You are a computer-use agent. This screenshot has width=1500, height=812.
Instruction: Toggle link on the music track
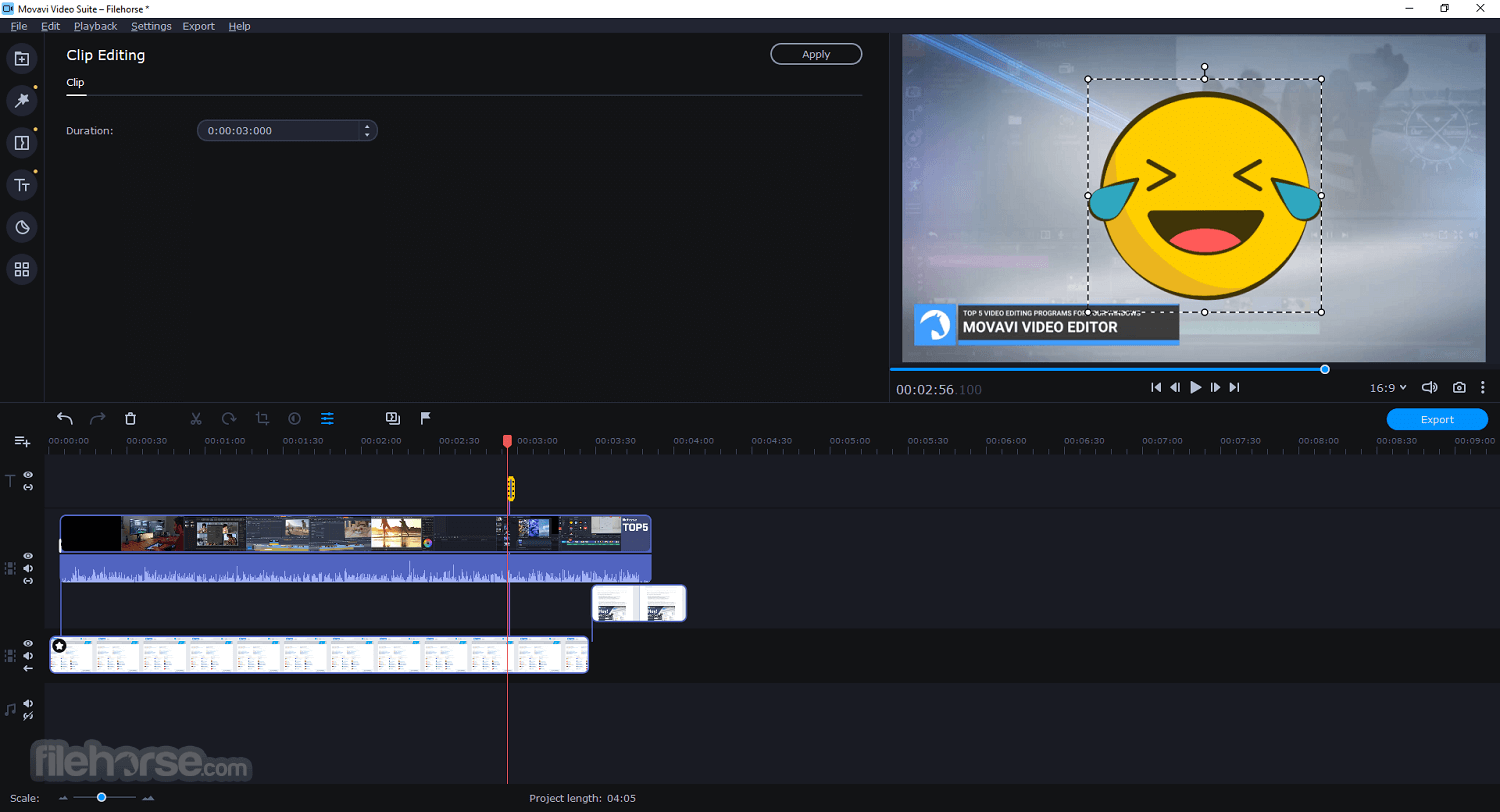[x=28, y=716]
